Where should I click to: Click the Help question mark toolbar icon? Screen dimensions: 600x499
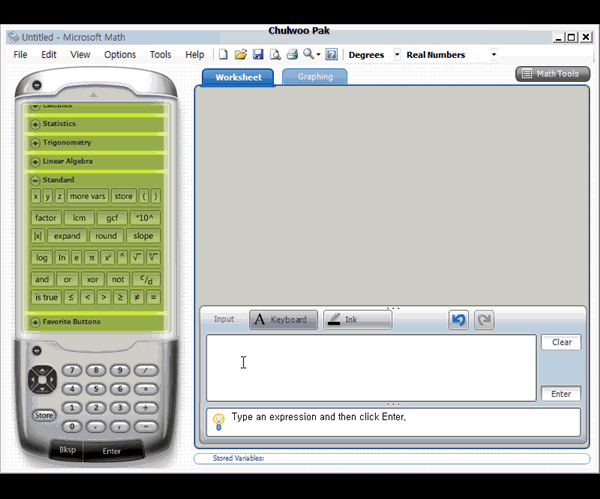click(x=331, y=54)
